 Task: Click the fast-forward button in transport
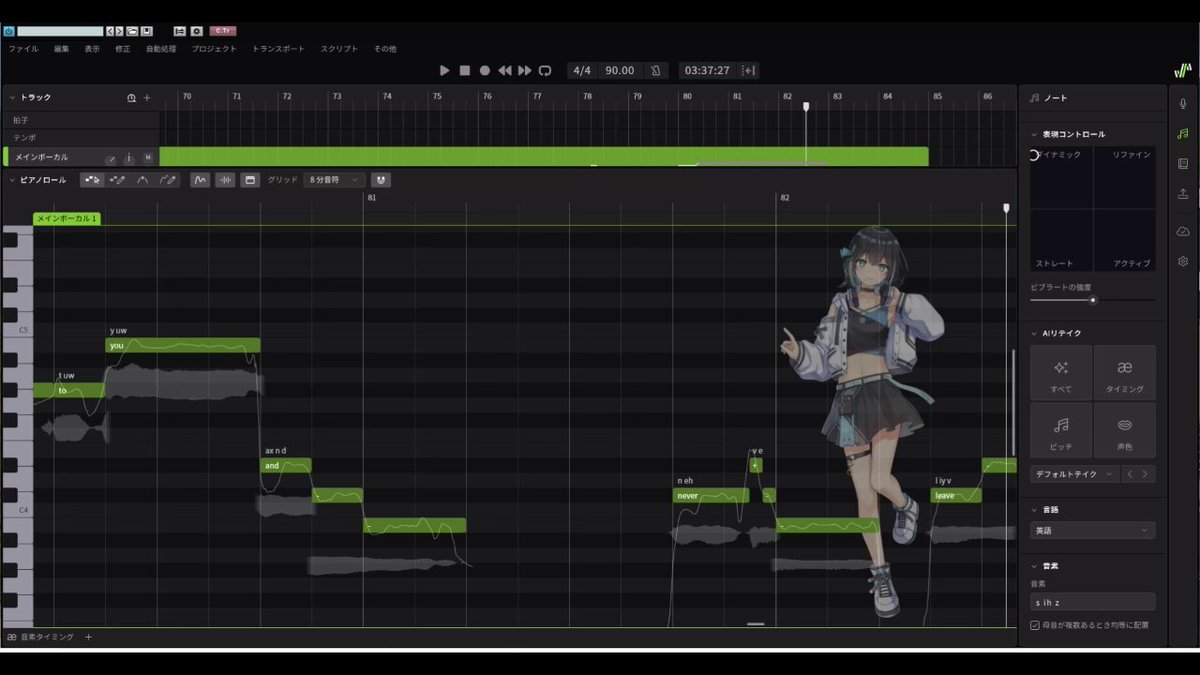pyautogui.click(x=525, y=70)
